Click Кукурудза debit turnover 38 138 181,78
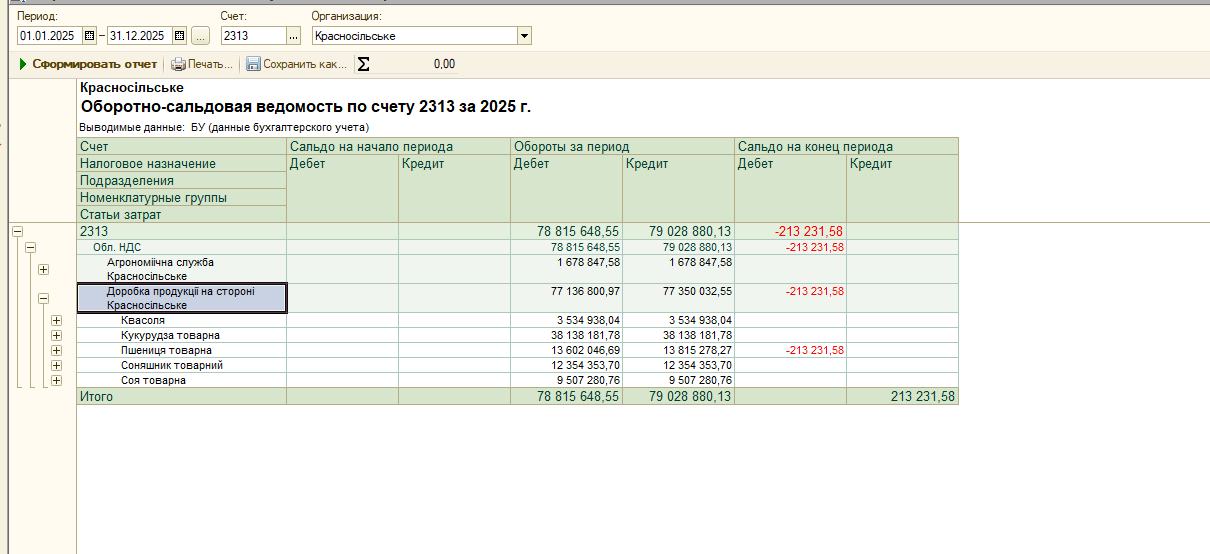The image size is (1210, 554). (566, 335)
